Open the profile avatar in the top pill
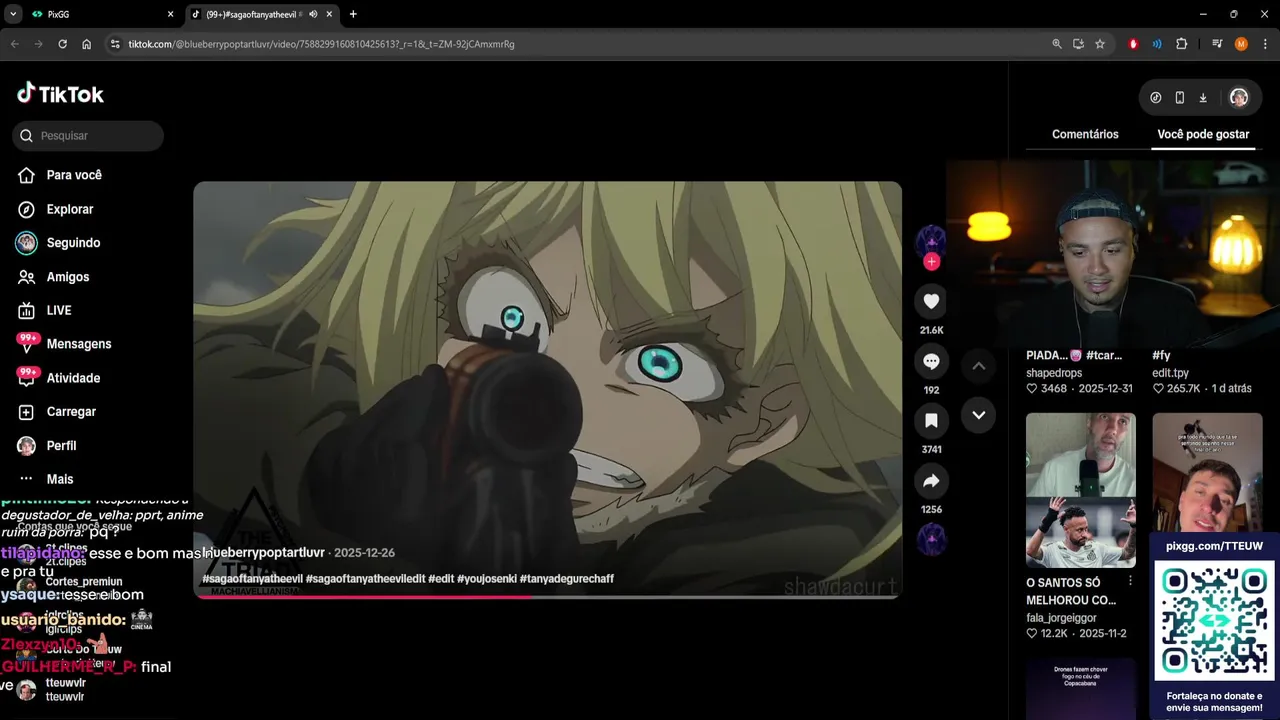Viewport: 1280px width, 720px height. tap(1239, 97)
